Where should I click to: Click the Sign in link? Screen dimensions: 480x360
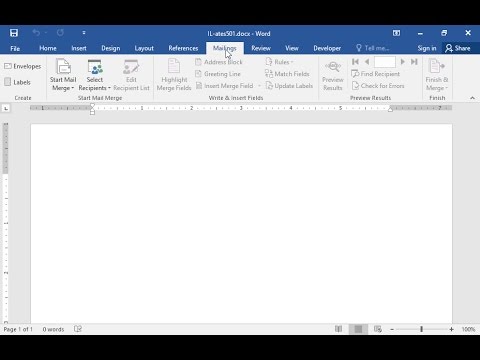(427, 48)
